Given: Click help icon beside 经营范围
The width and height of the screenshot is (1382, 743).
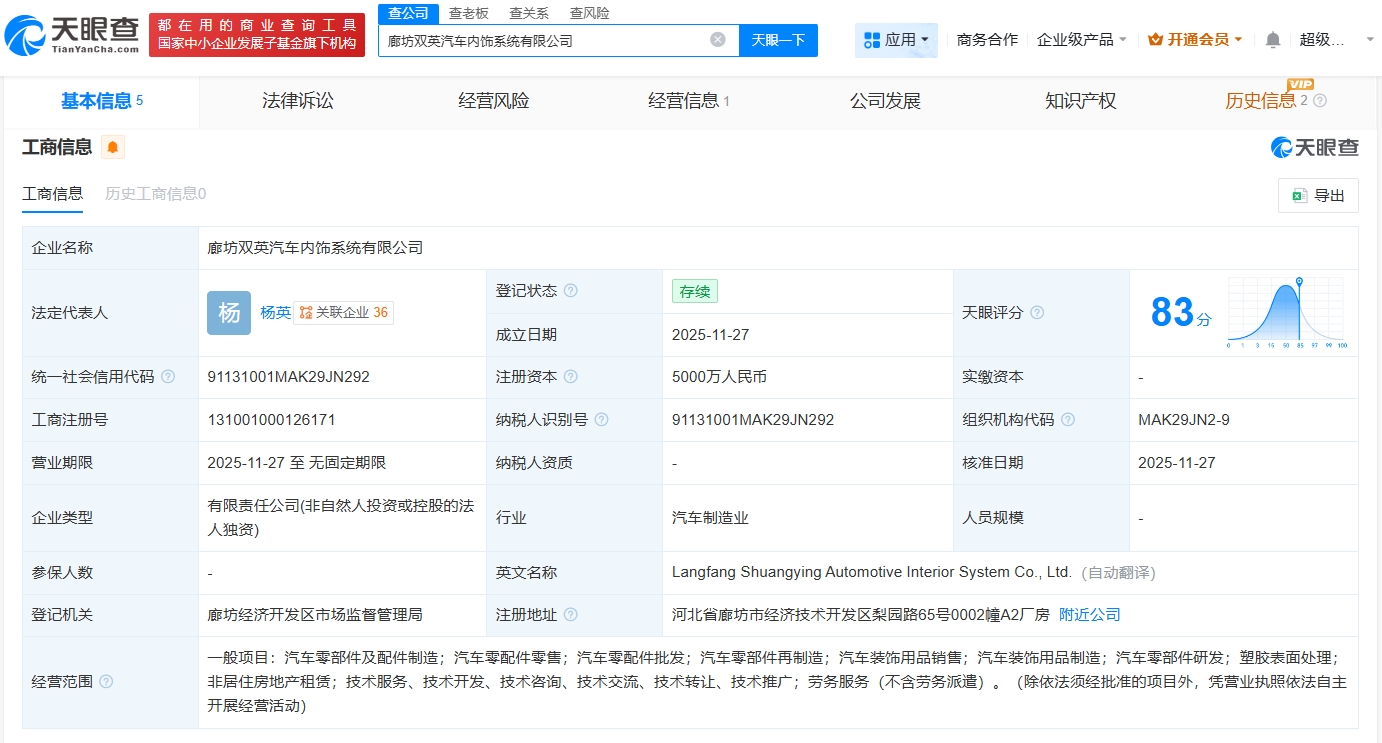Looking at the screenshot, I should (x=106, y=682).
